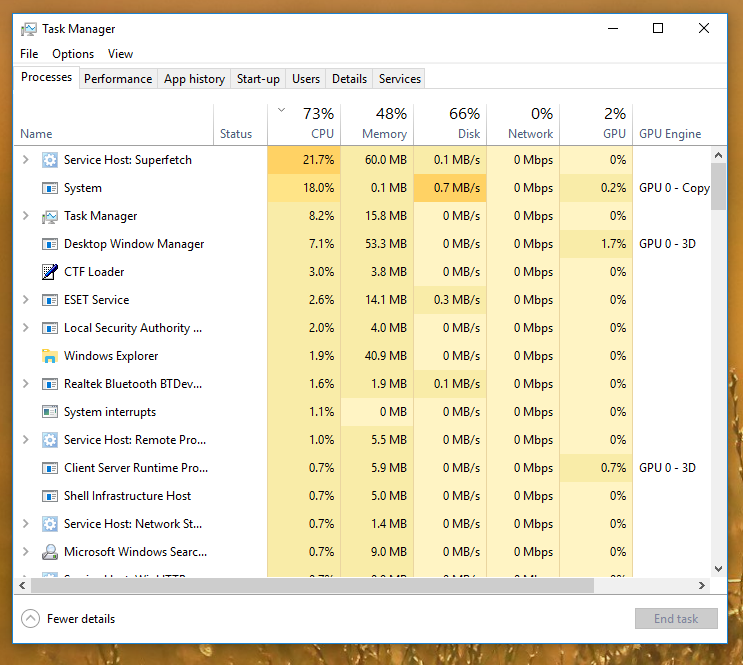Sort by the 2% GPU column header
Screen dimensions: 743x665
[596, 125]
